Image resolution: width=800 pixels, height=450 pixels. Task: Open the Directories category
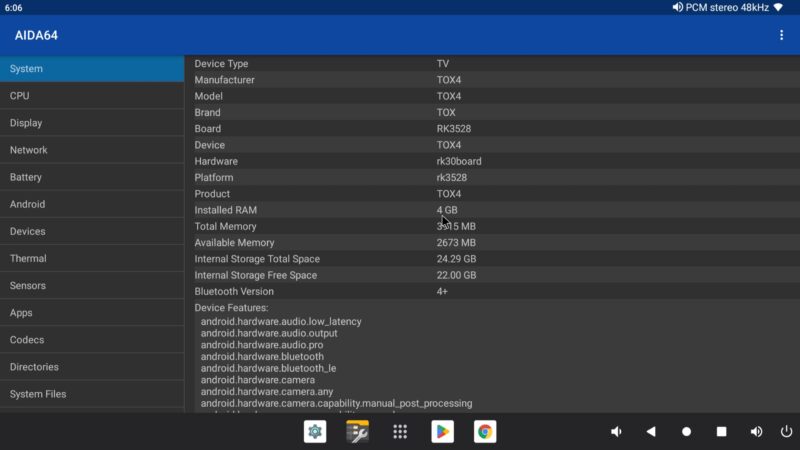92,366
